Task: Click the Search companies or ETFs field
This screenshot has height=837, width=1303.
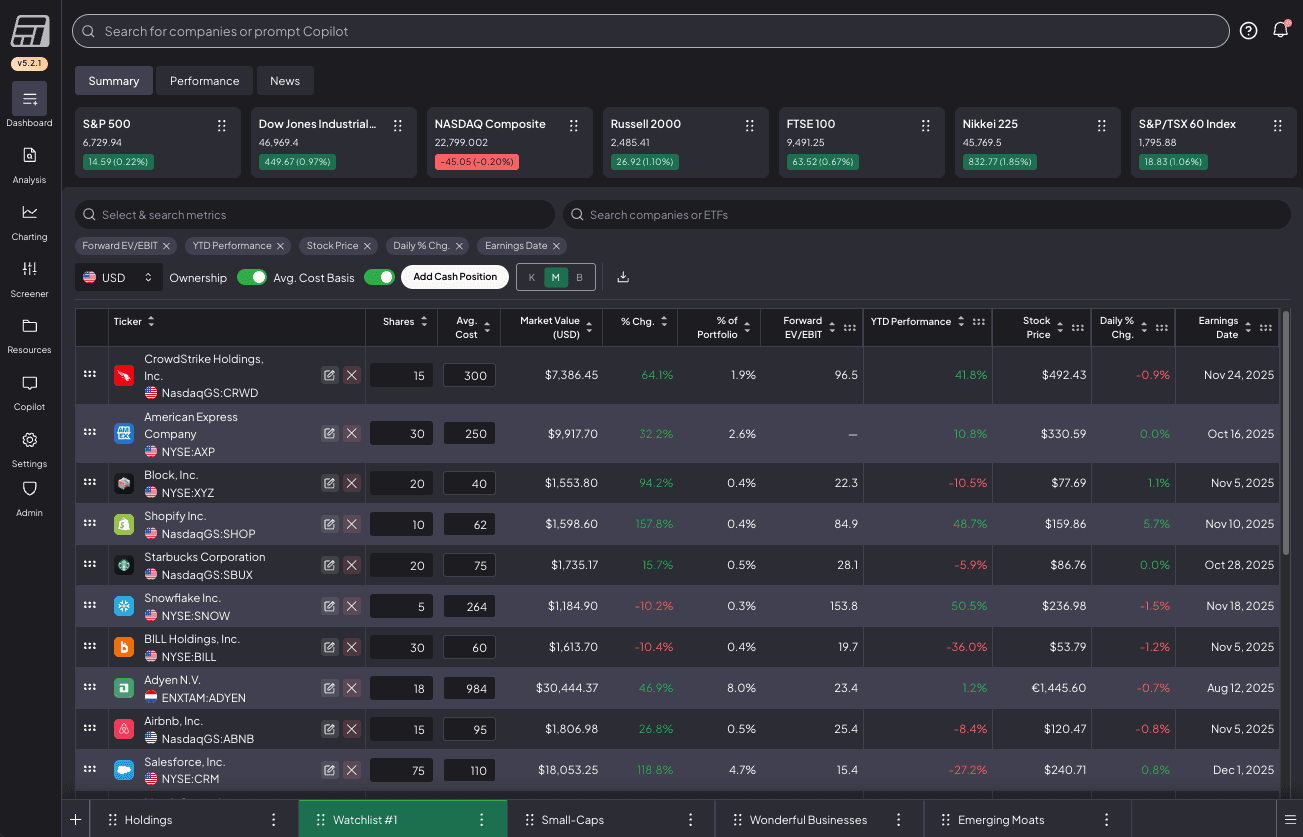Action: click(926, 215)
